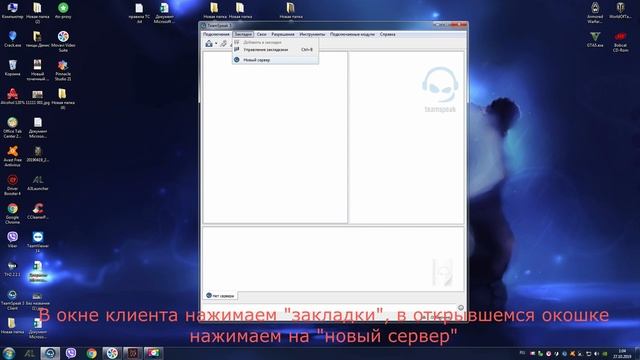Click the Windows Start button
The width and height of the screenshot is (640, 360).
click(8, 353)
